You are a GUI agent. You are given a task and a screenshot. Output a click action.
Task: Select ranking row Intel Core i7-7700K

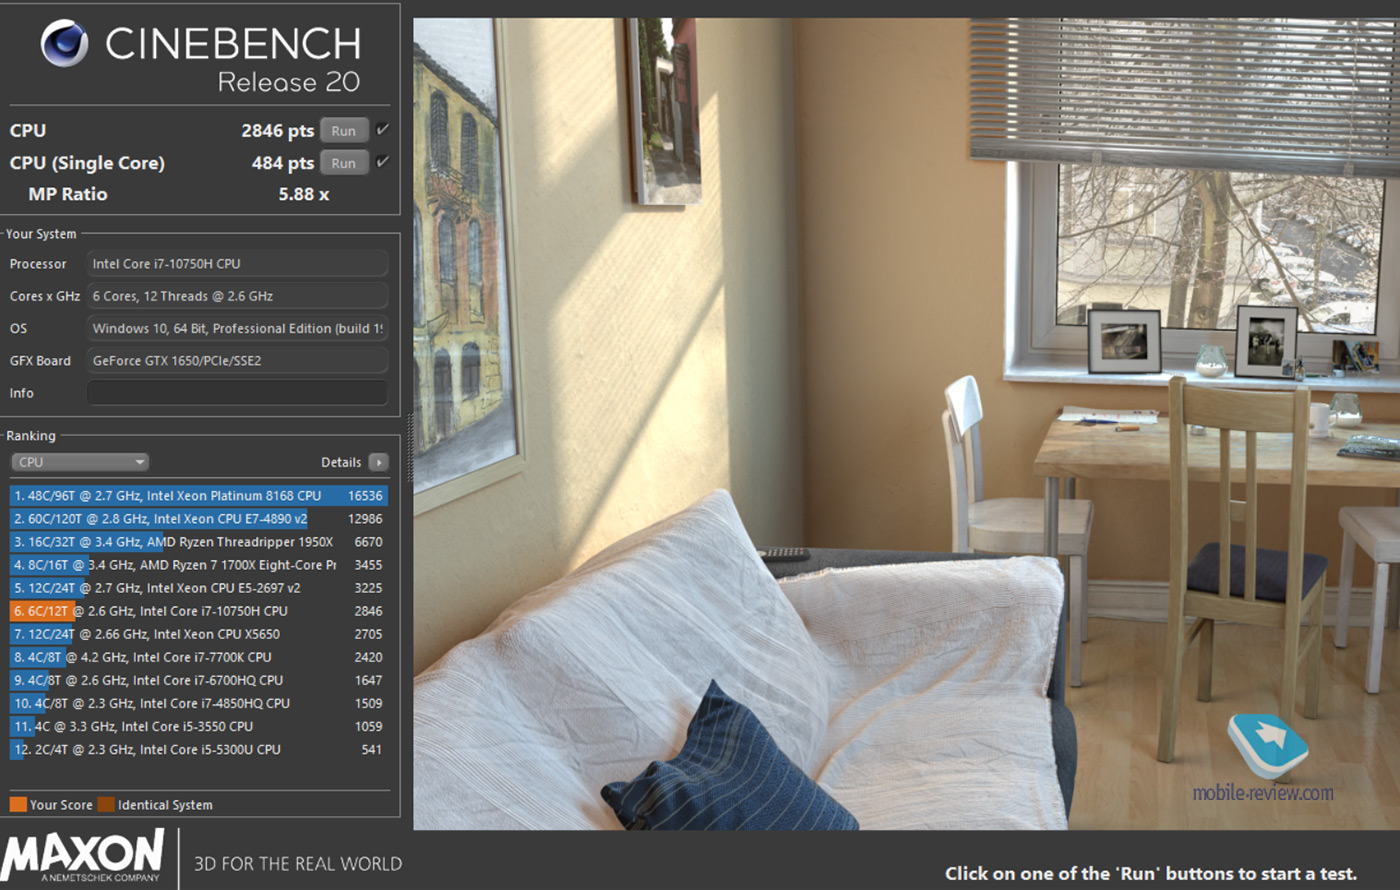(x=198, y=657)
